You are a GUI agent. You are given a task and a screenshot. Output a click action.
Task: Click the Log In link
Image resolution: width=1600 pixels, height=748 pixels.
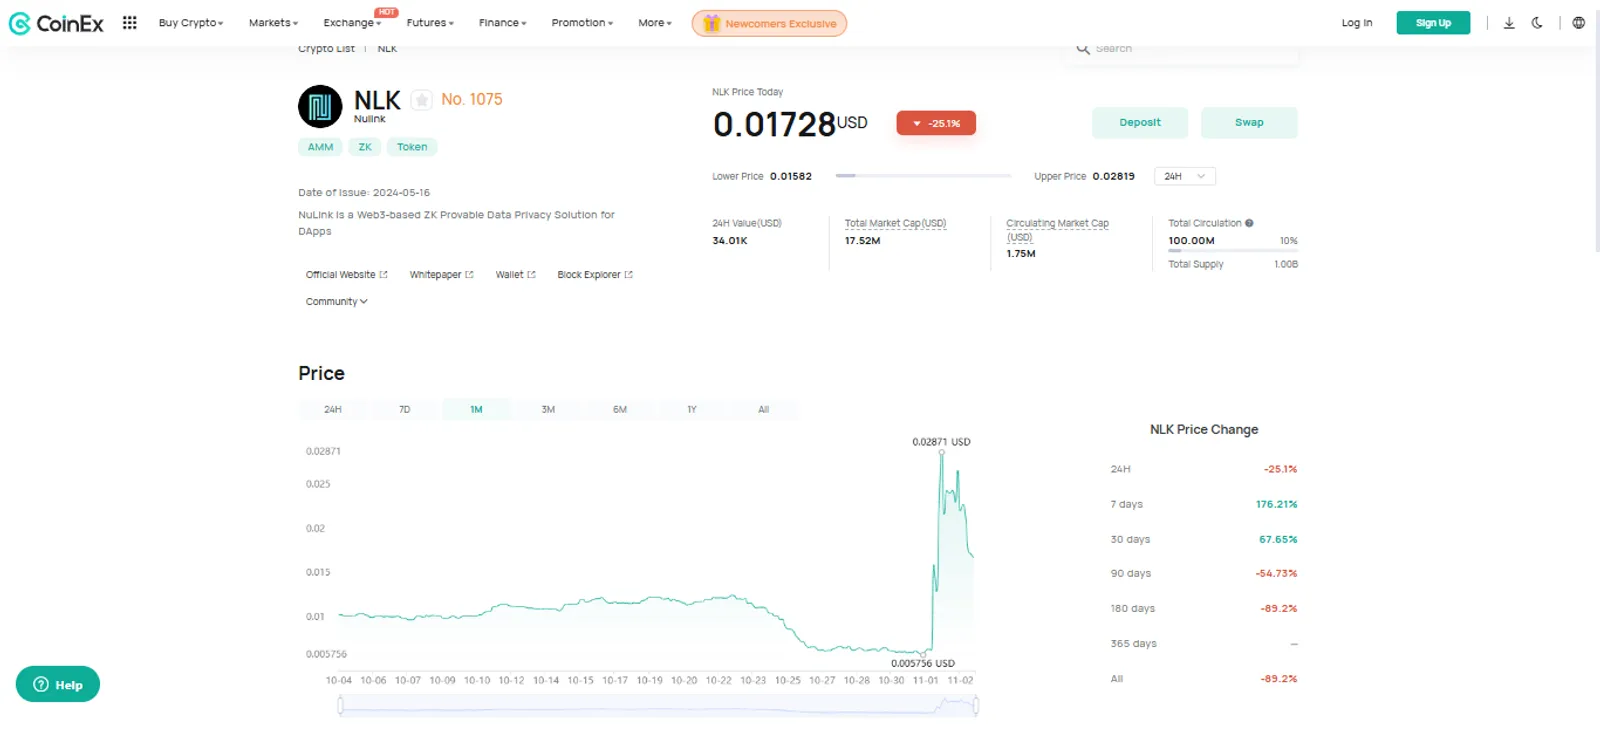click(1357, 23)
